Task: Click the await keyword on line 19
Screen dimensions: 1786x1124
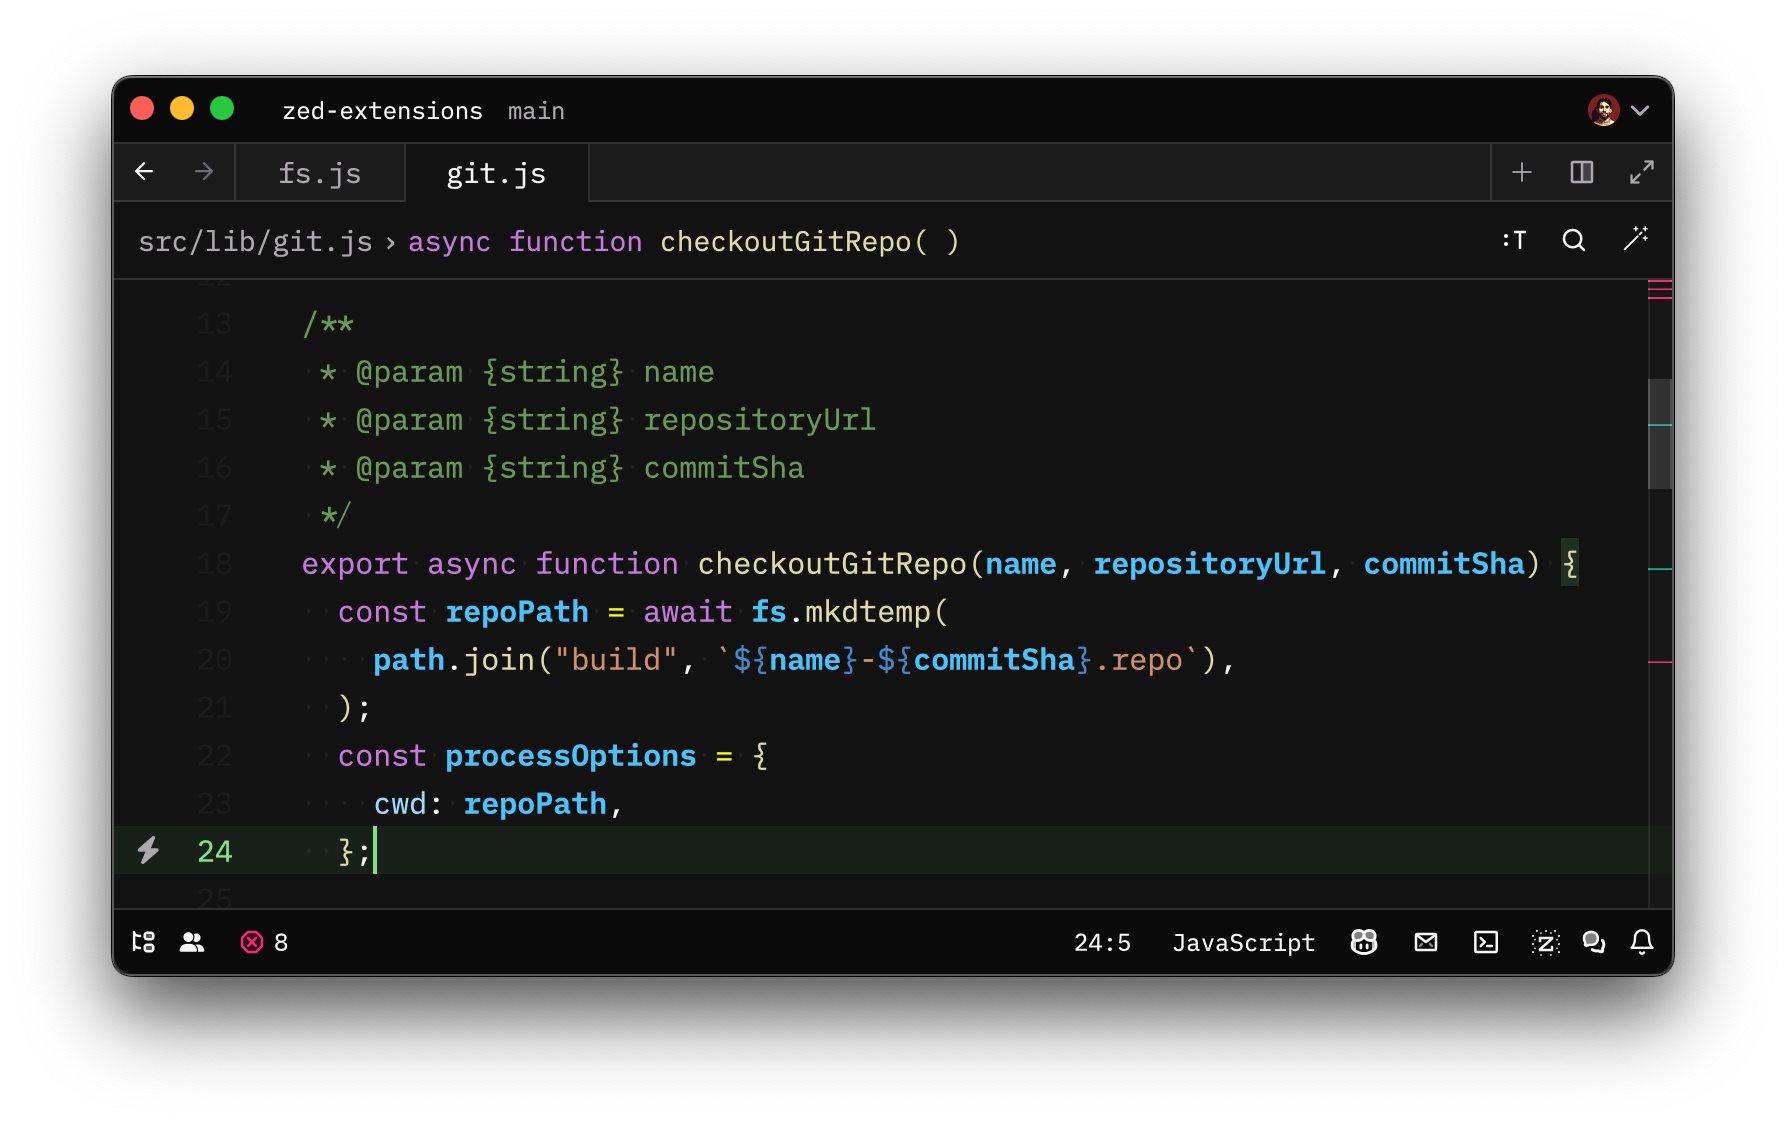Action: (688, 611)
